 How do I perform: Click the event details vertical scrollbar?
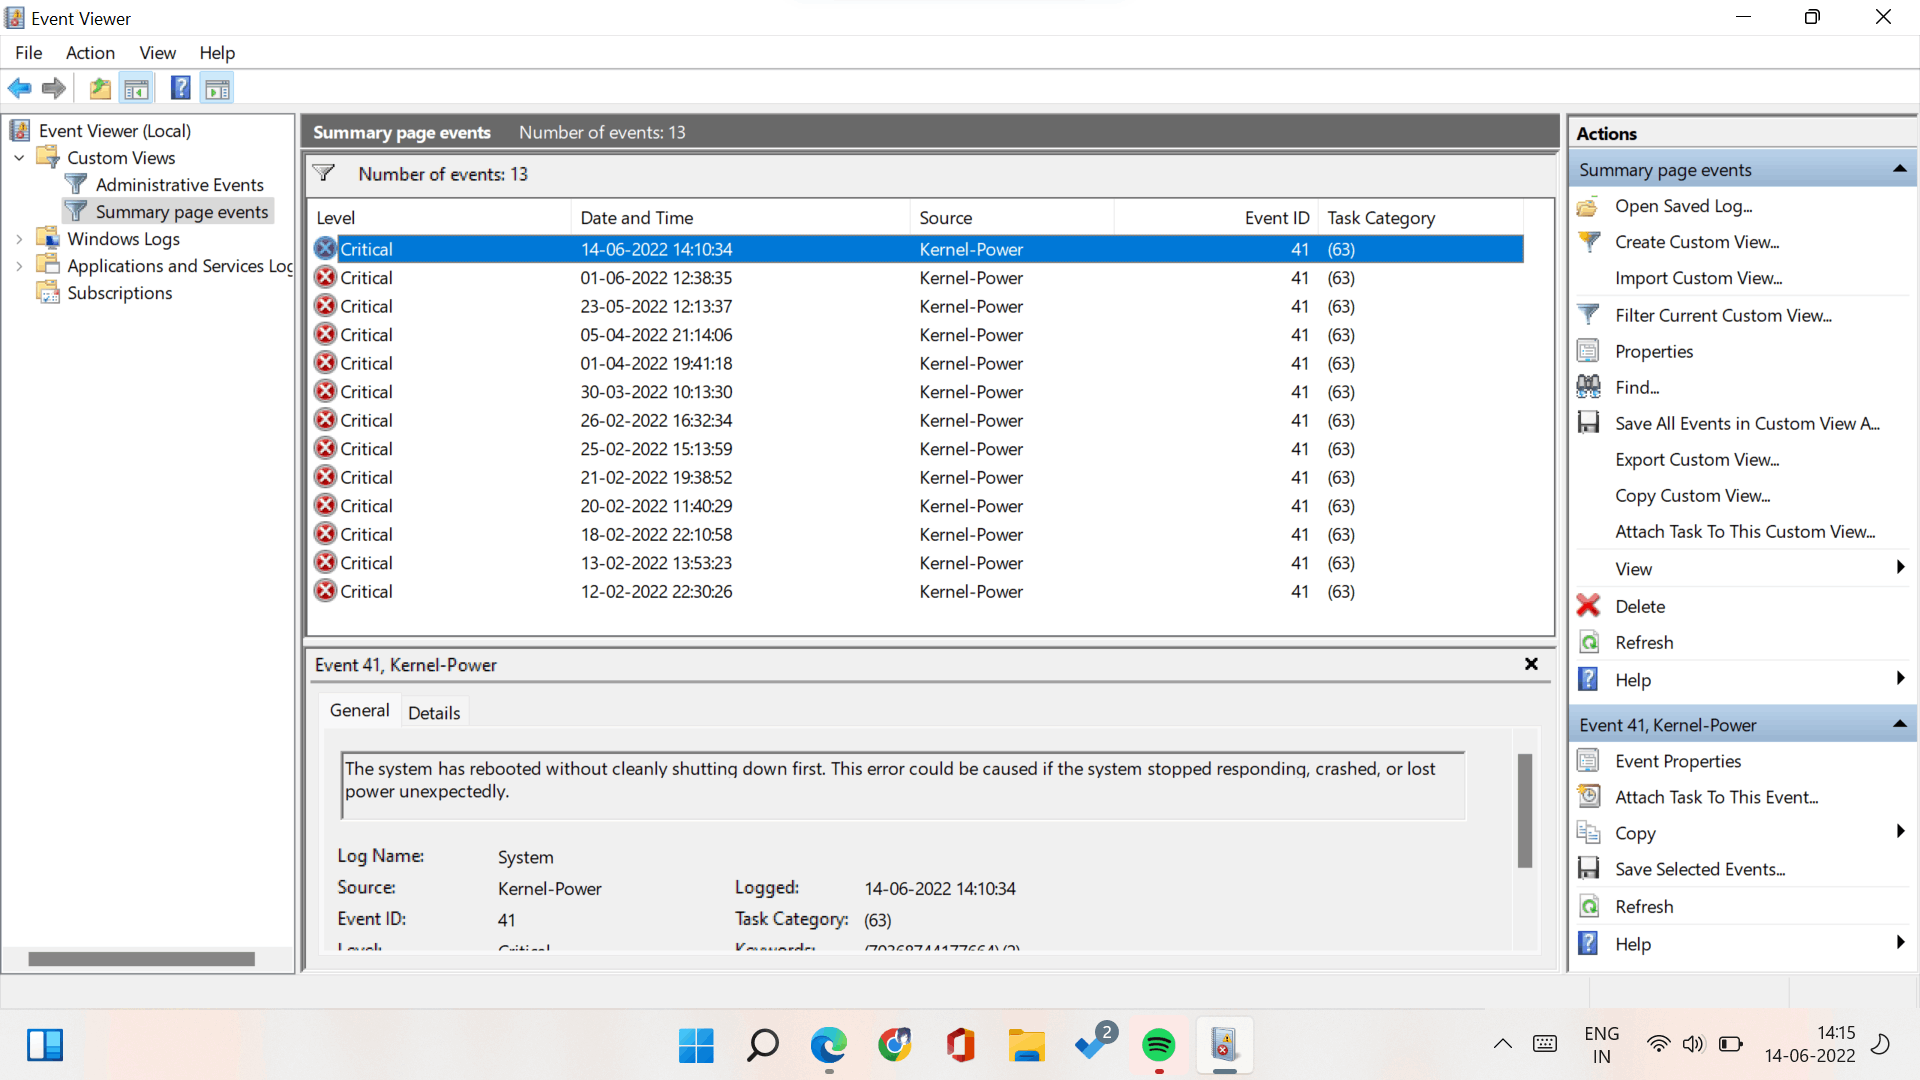1525,810
